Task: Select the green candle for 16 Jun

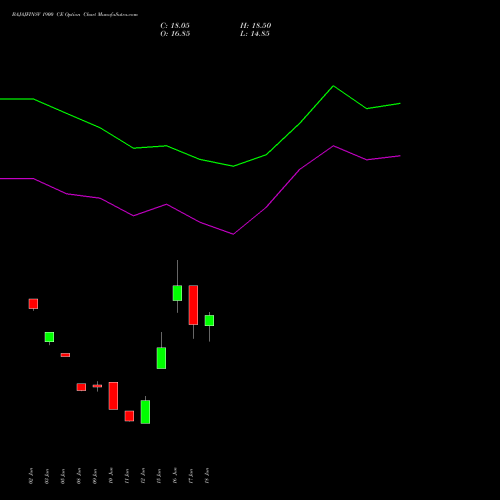Action: click(x=177, y=293)
